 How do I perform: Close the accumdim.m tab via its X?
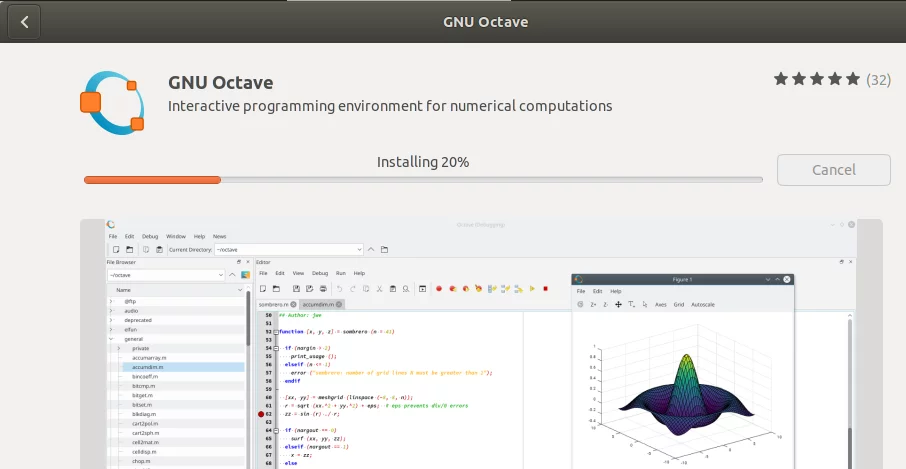(339, 304)
